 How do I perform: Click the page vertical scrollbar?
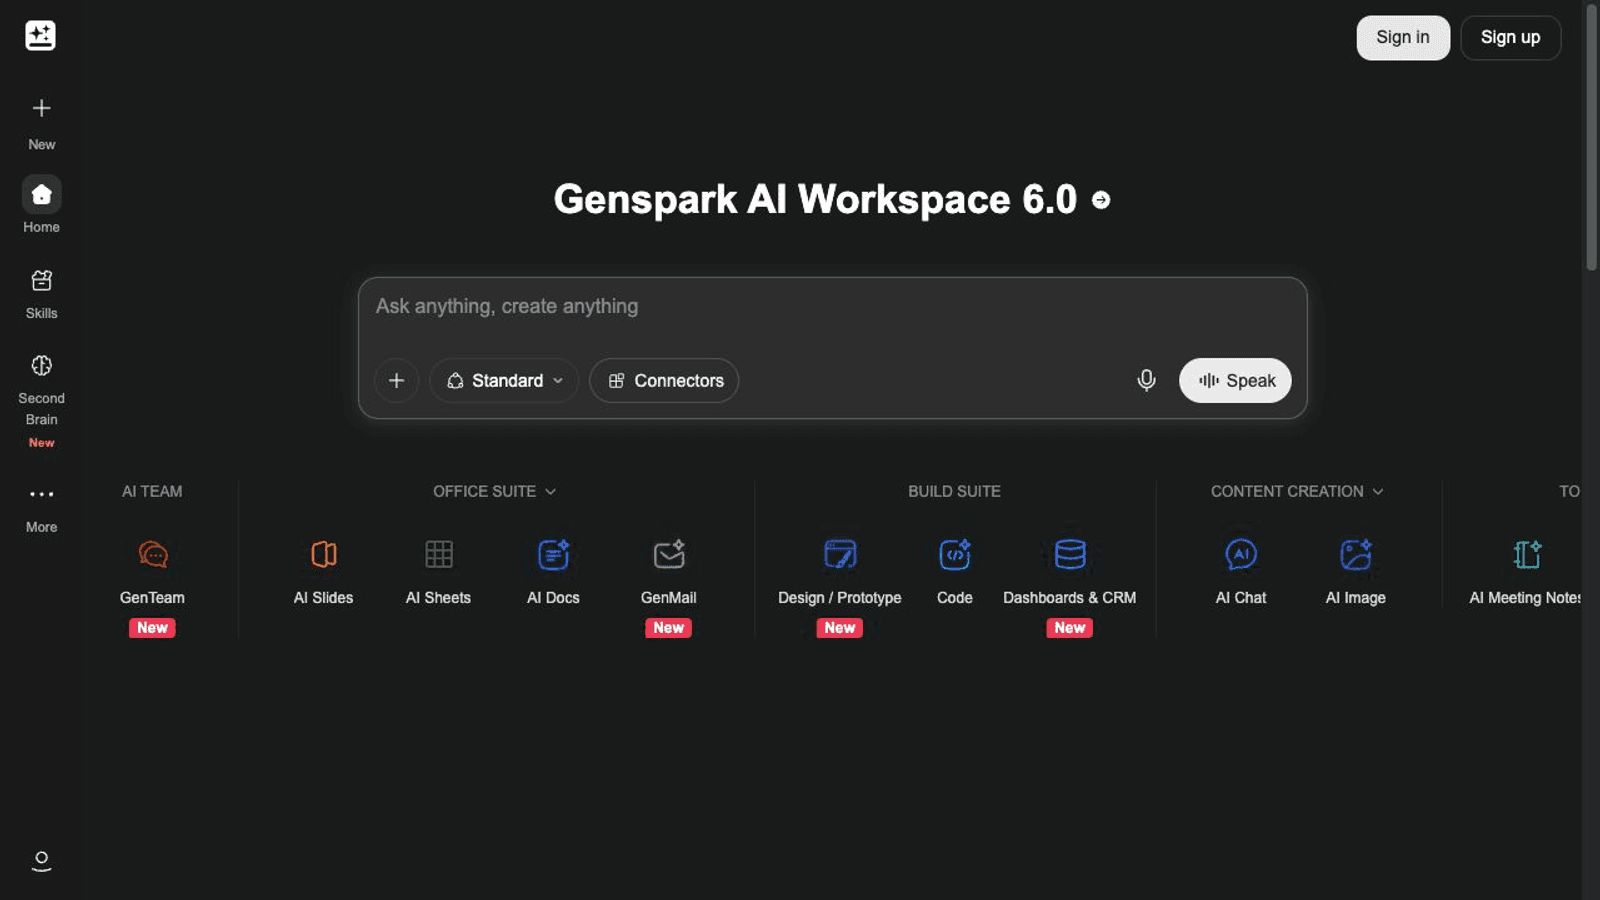point(1591,138)
